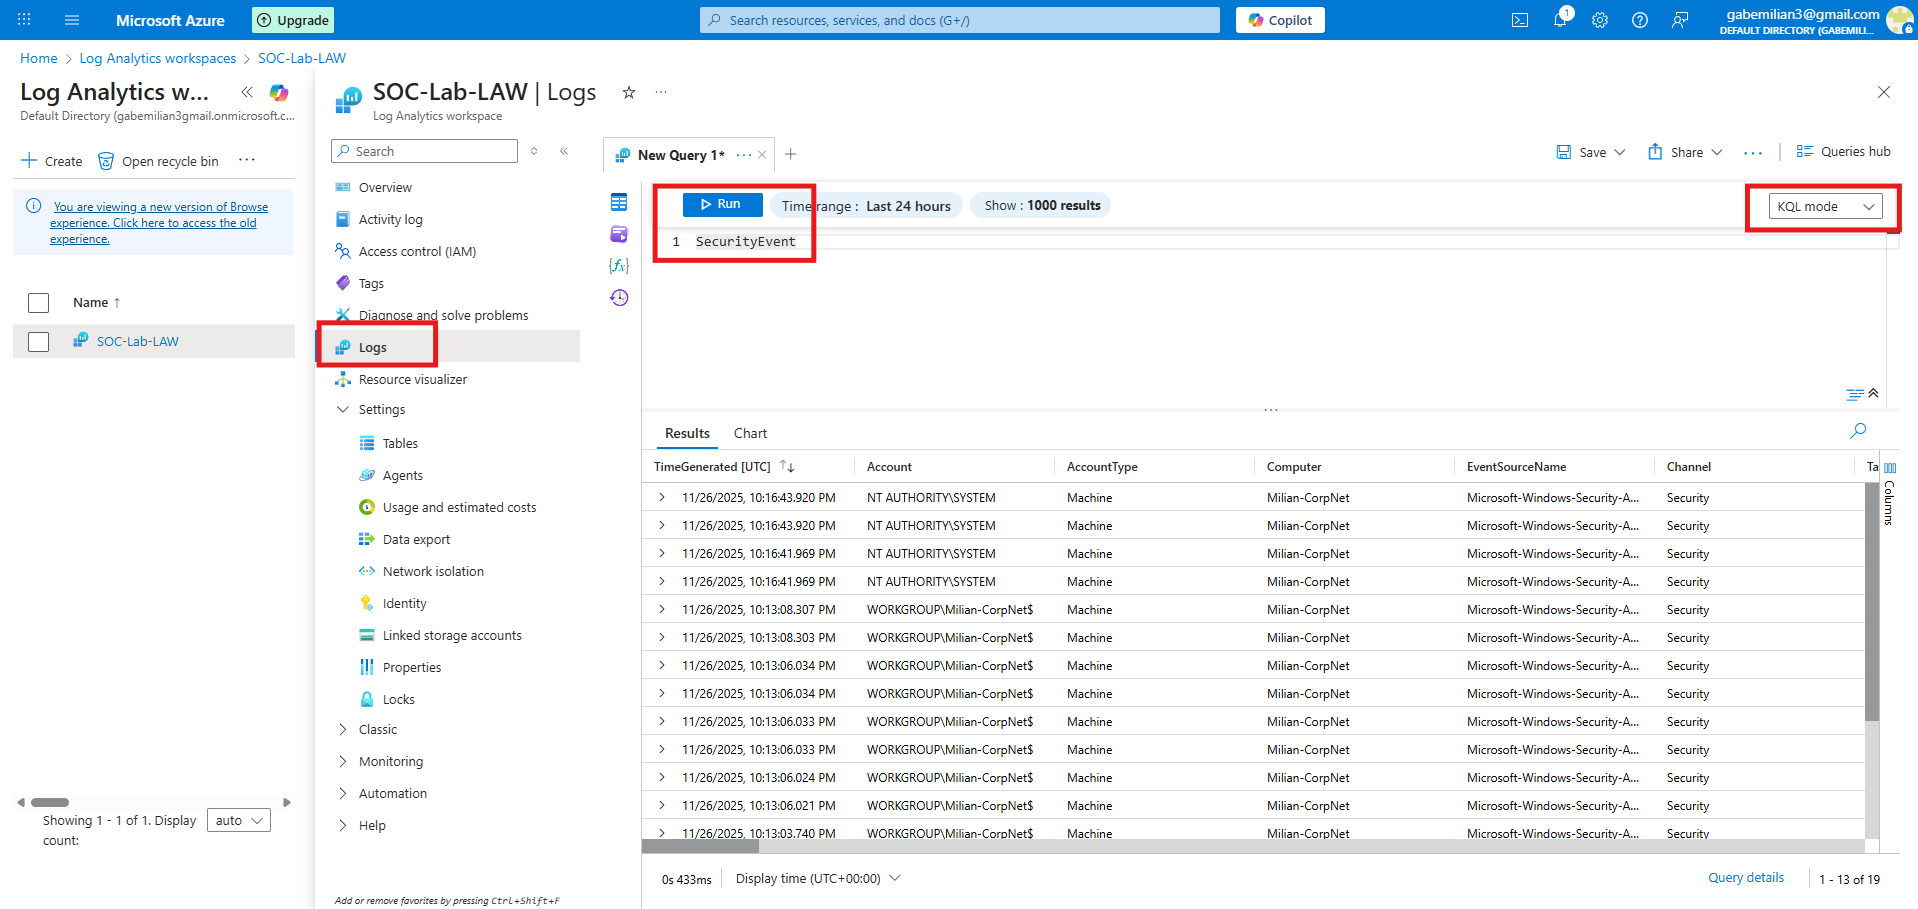
Task: Open Resource visualizer
Action: 412,379
